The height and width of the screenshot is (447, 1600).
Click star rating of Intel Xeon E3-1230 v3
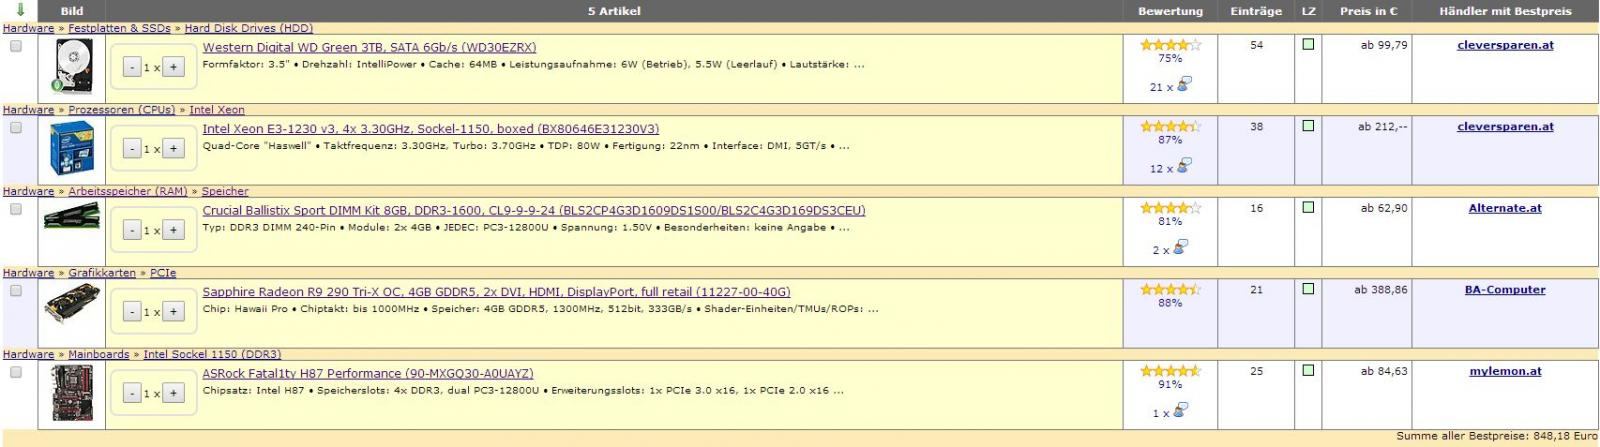point(1171,127)
